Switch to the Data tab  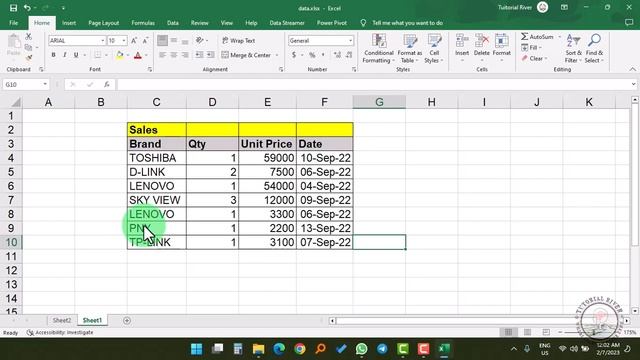[173, 23]
